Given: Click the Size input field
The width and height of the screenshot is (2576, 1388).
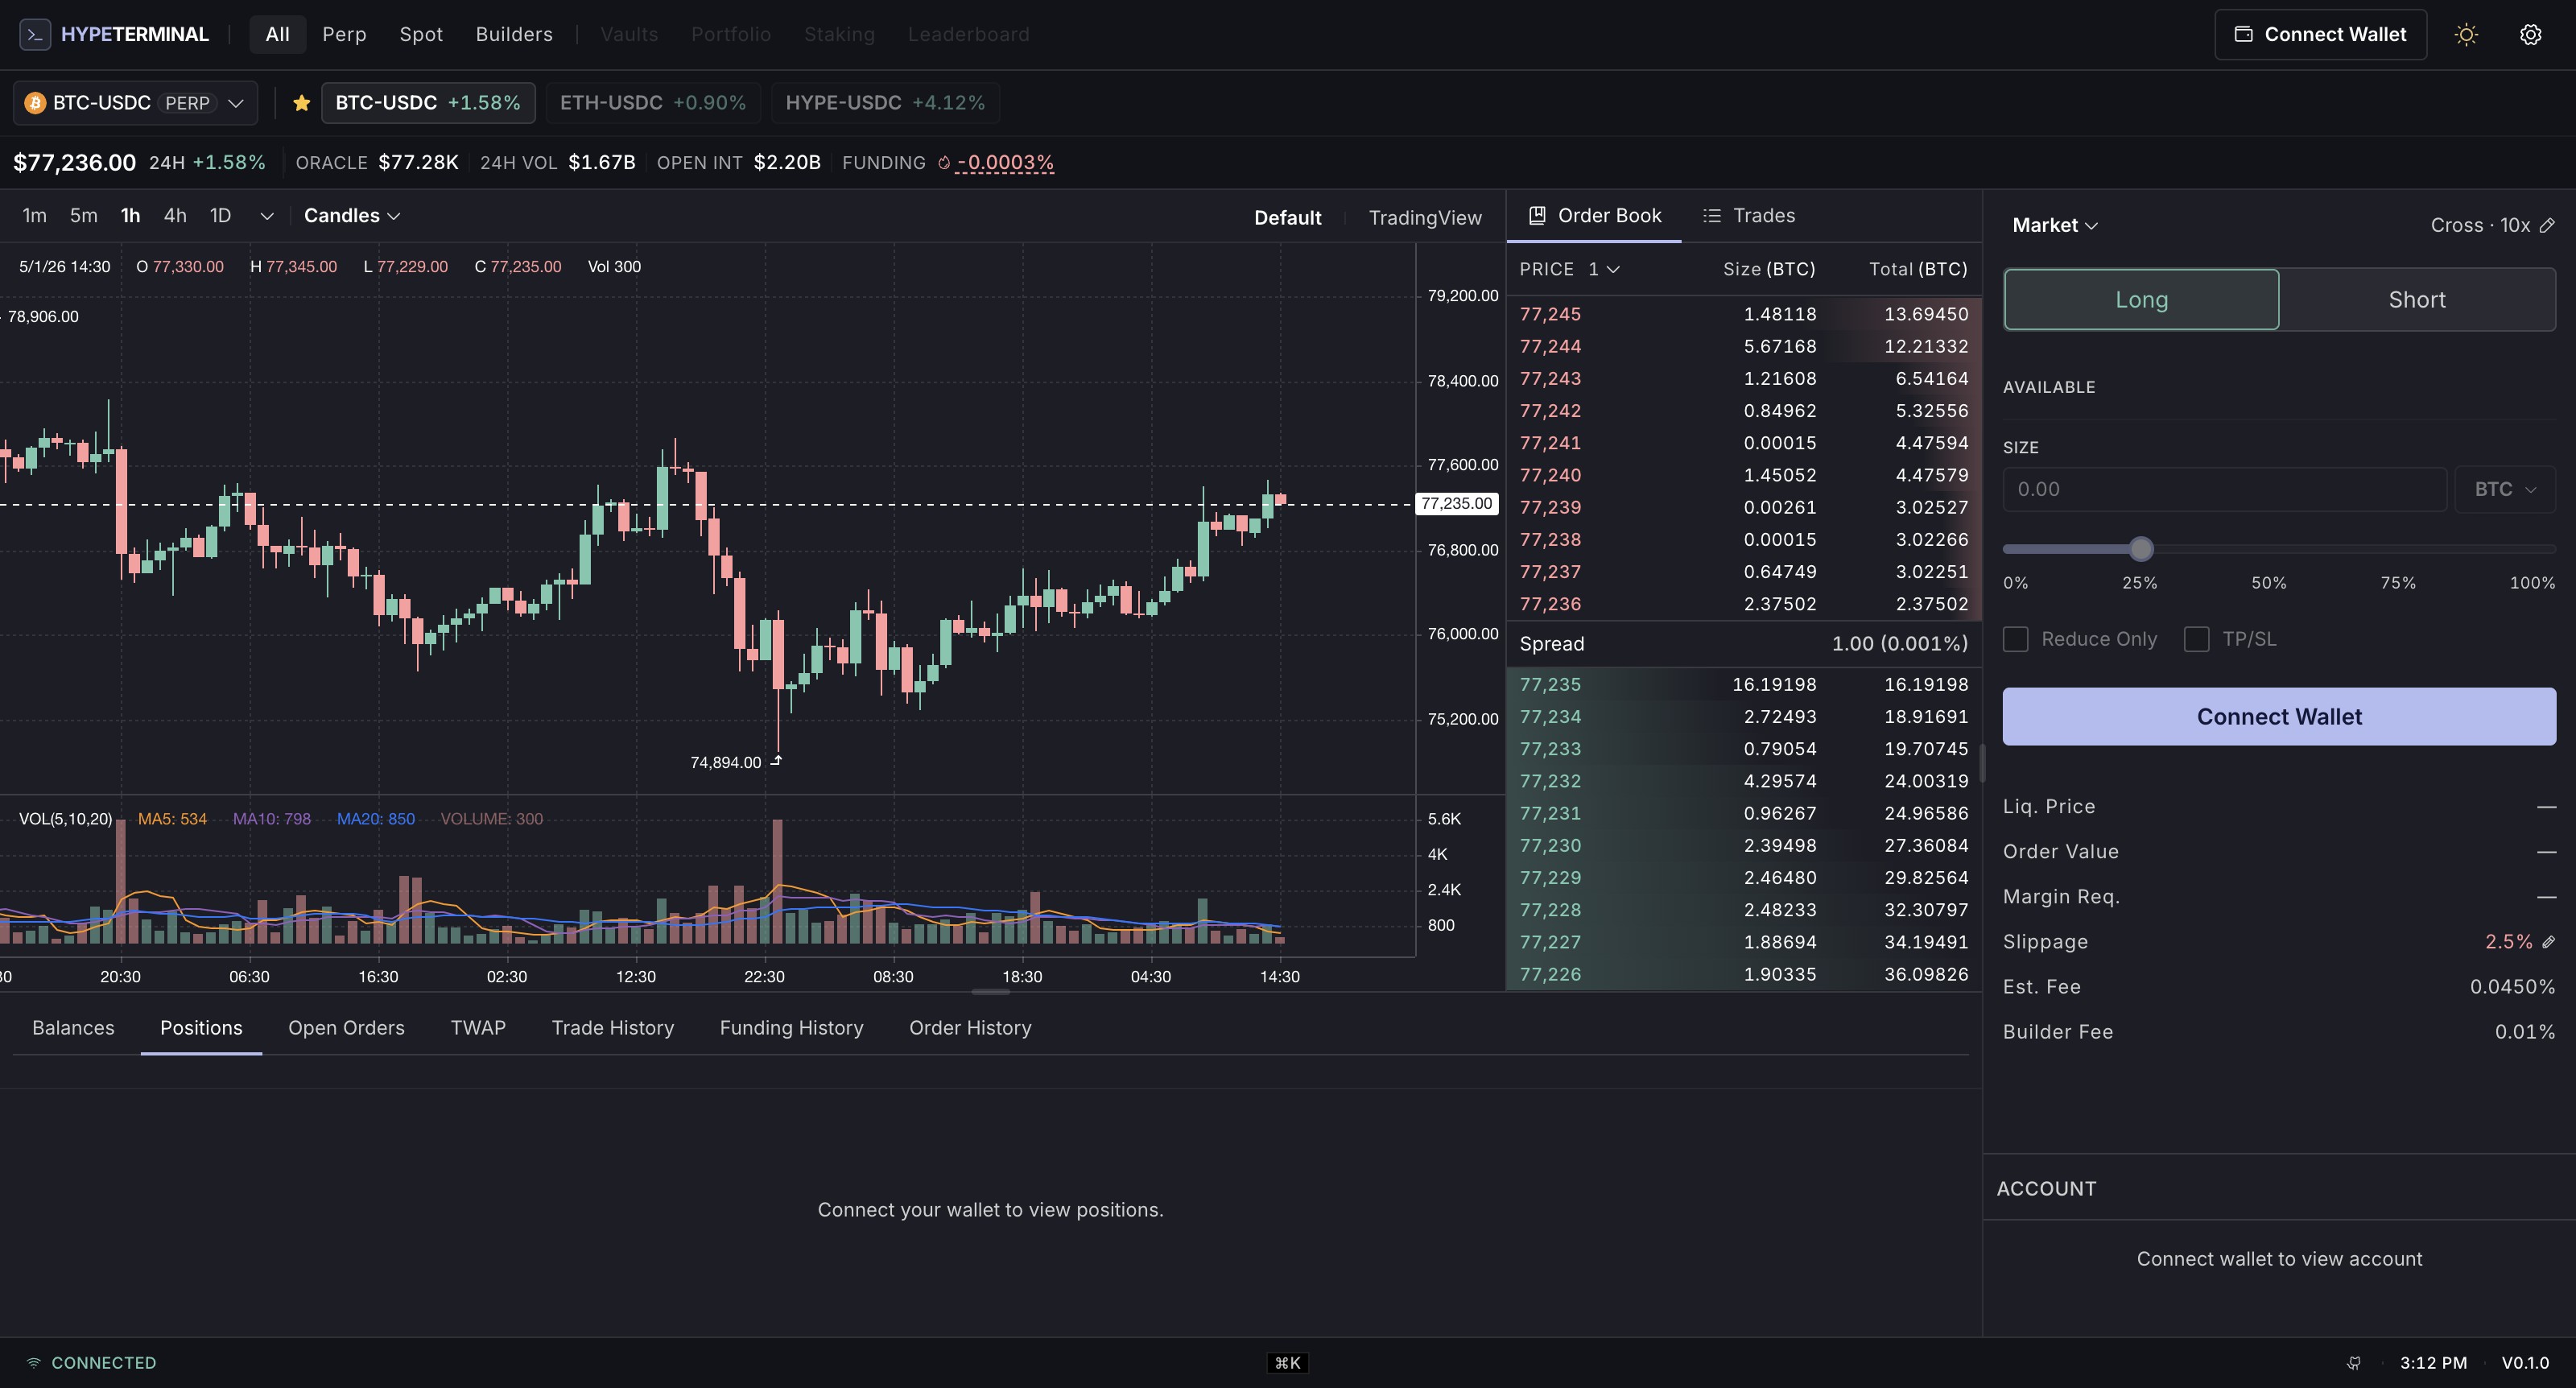Looking at the screenshot, I should tap(2224, 489).
